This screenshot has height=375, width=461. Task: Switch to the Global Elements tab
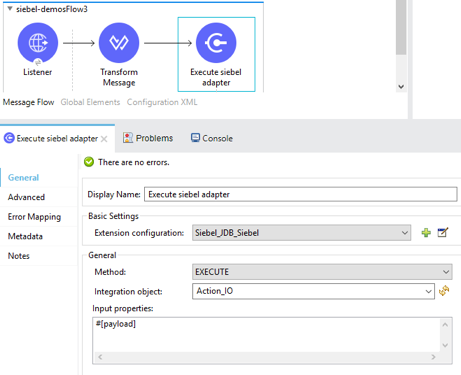(90, 102)
